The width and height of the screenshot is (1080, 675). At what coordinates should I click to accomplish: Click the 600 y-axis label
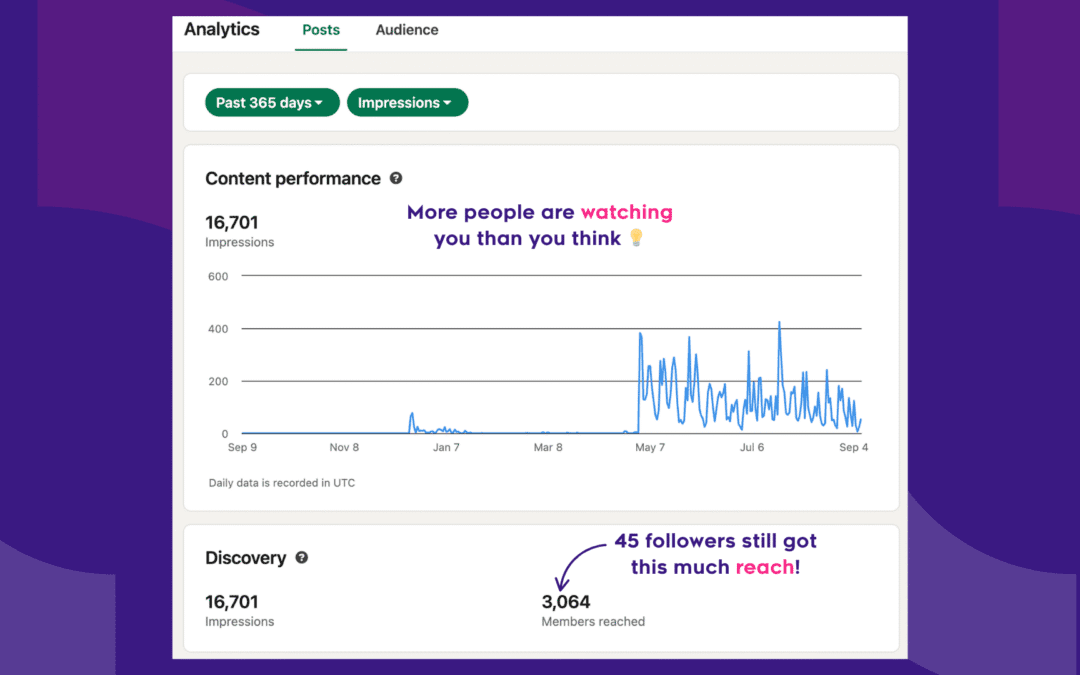(x=218, y=276)
